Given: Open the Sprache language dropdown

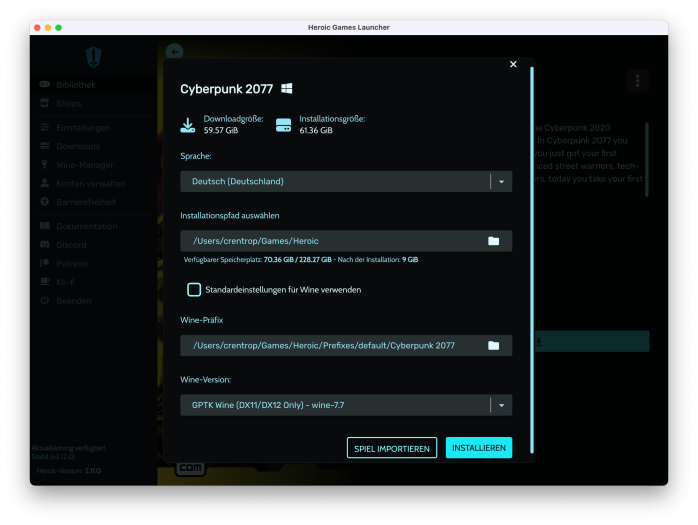Looking at the screenshot, I should tap(346, 181).
